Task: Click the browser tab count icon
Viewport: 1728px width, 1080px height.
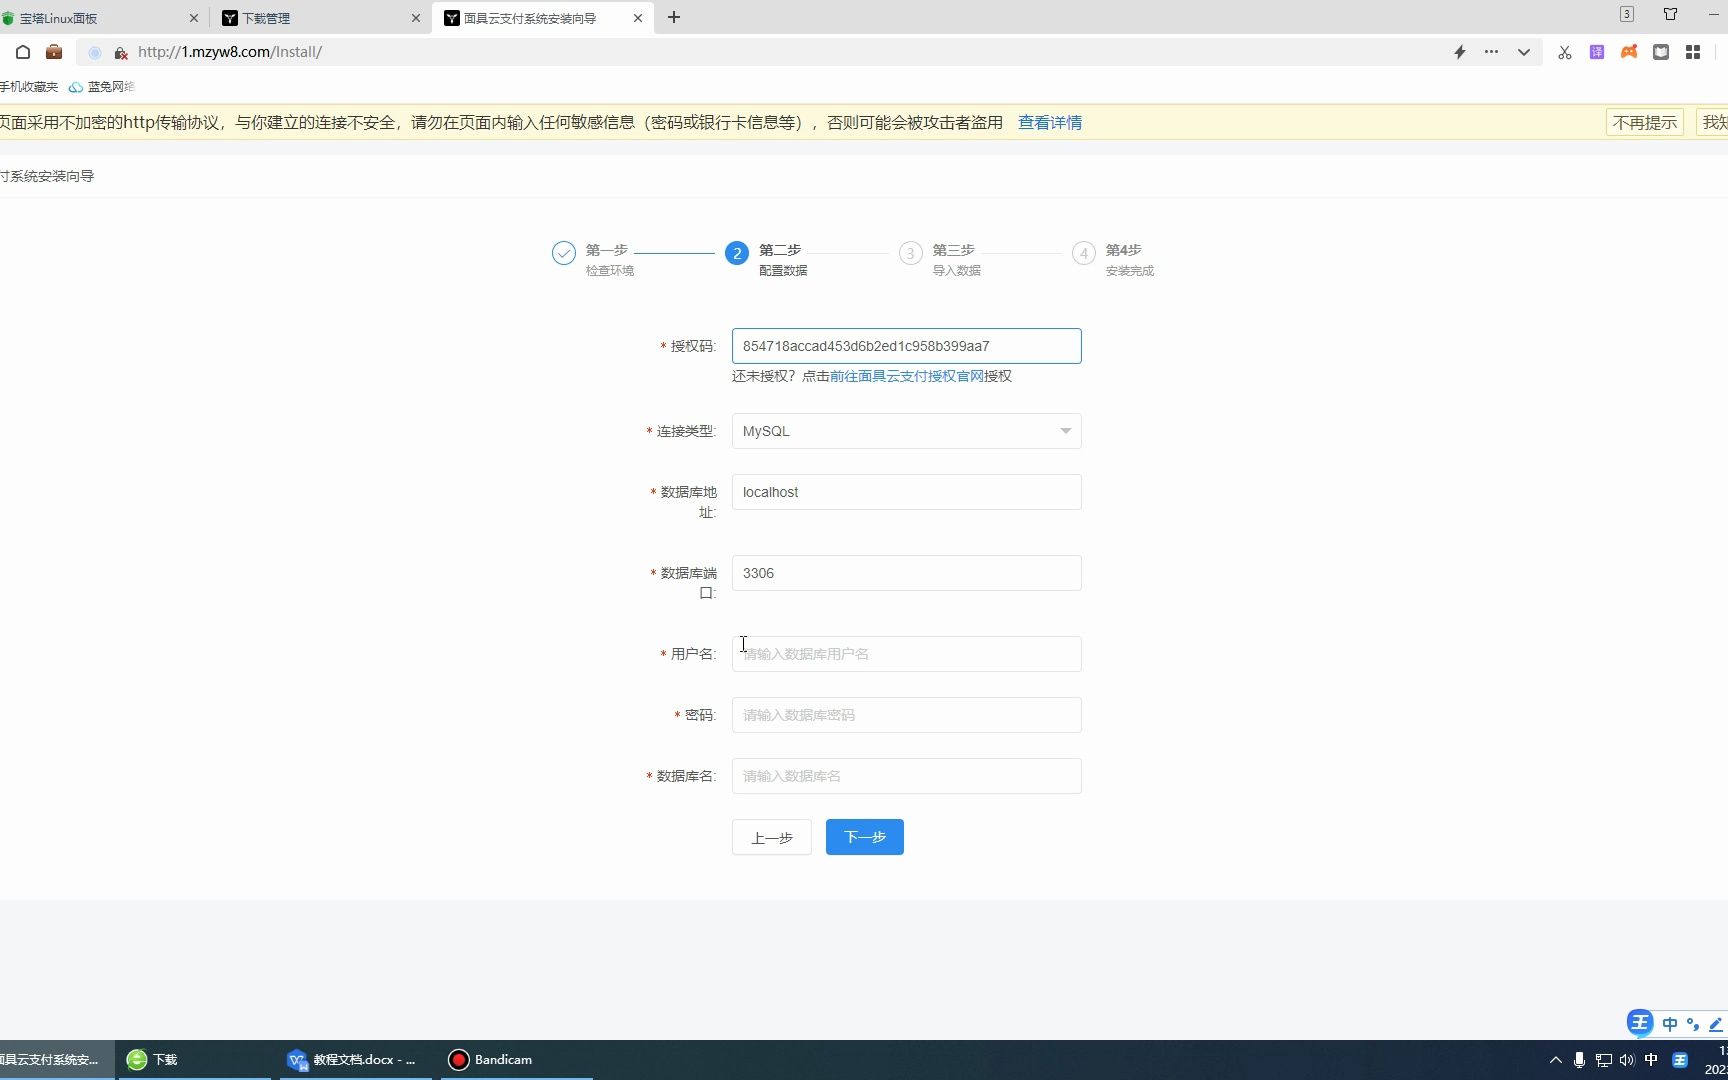Action: click(x=1627, y=14)
